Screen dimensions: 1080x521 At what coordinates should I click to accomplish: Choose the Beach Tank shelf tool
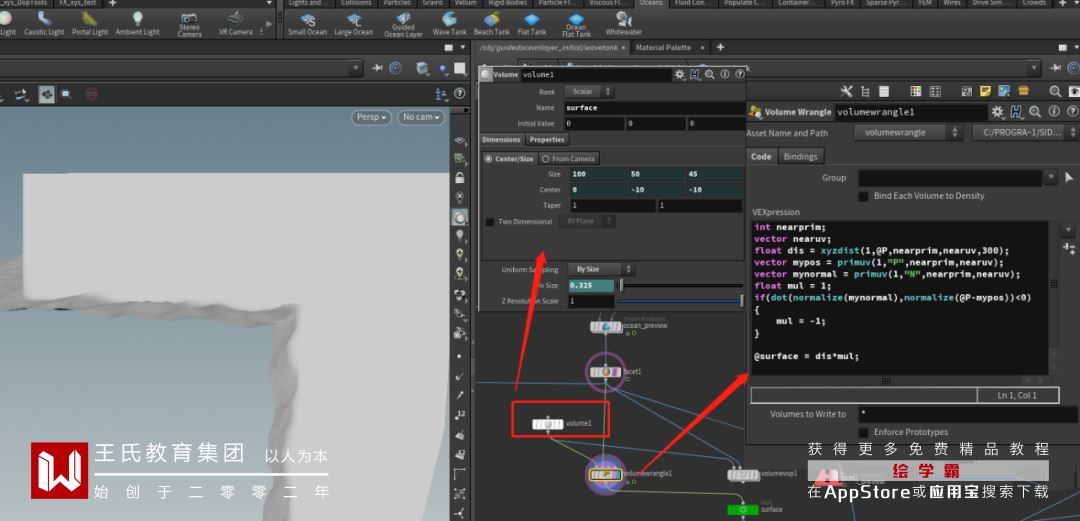[x=492, y=24]
